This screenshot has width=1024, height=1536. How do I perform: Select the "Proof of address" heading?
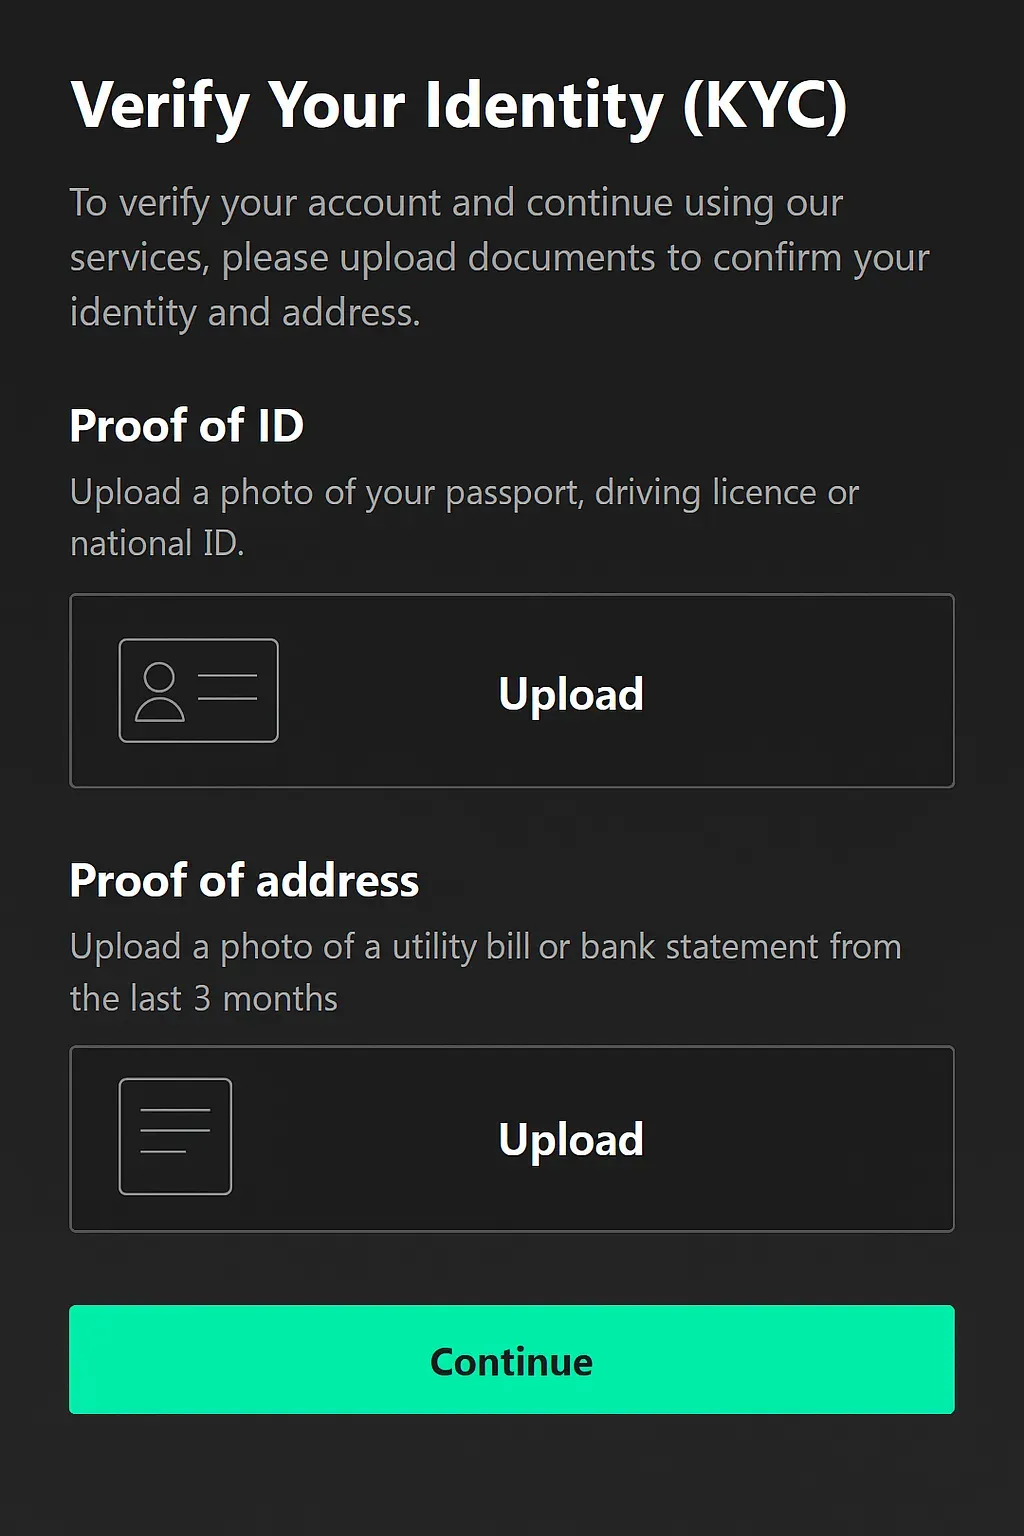tap(244, 881)
